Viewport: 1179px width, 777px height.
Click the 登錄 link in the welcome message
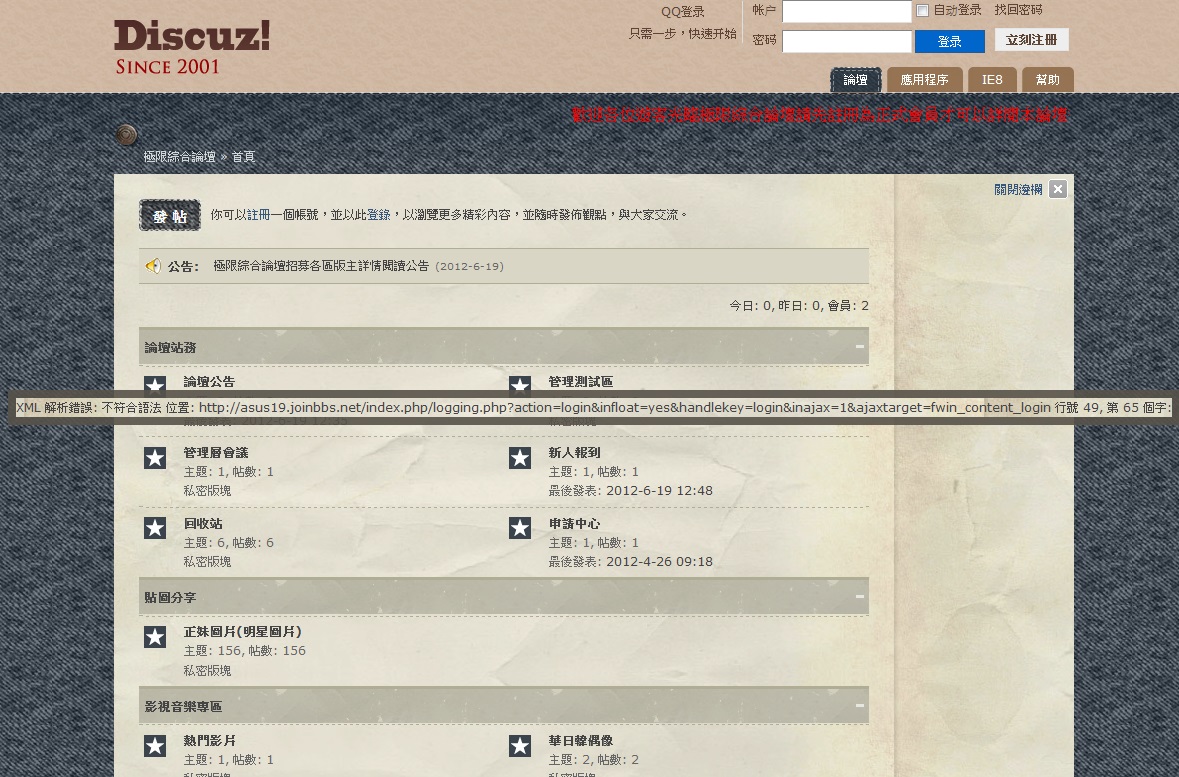[378, 214]
